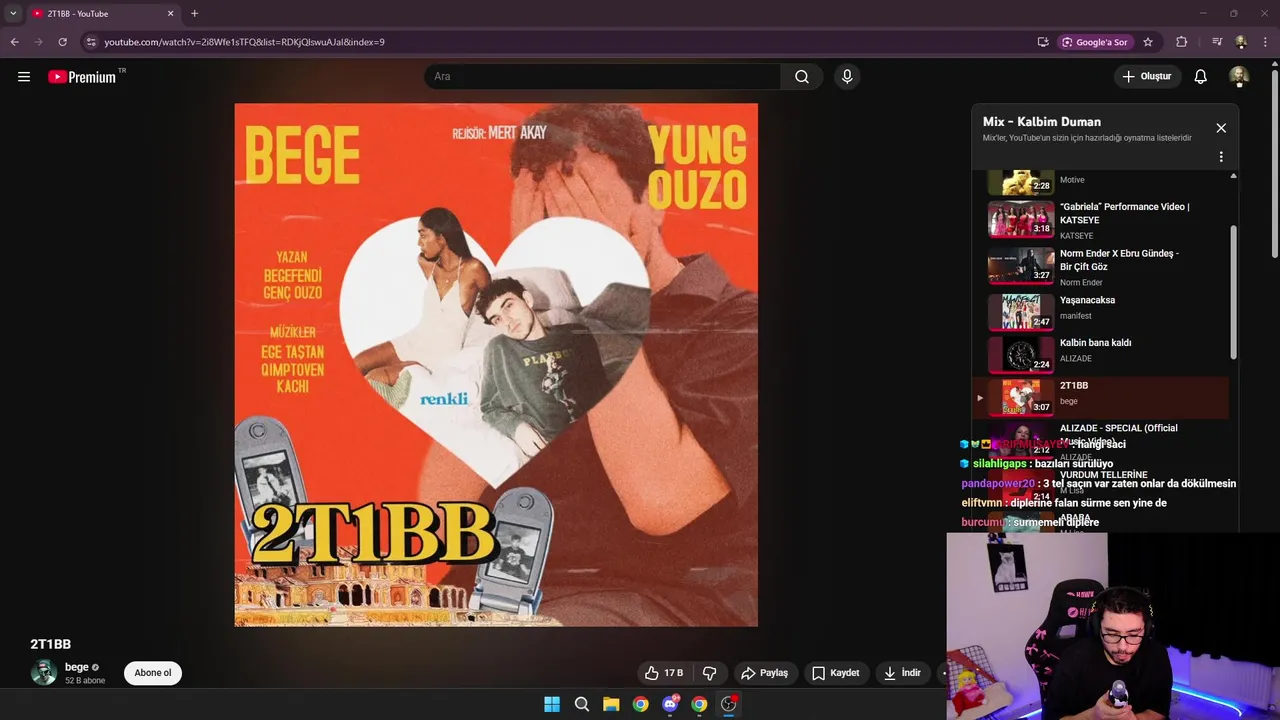
Task: Install app icon in the address bar
Action: pos(1043,42)
